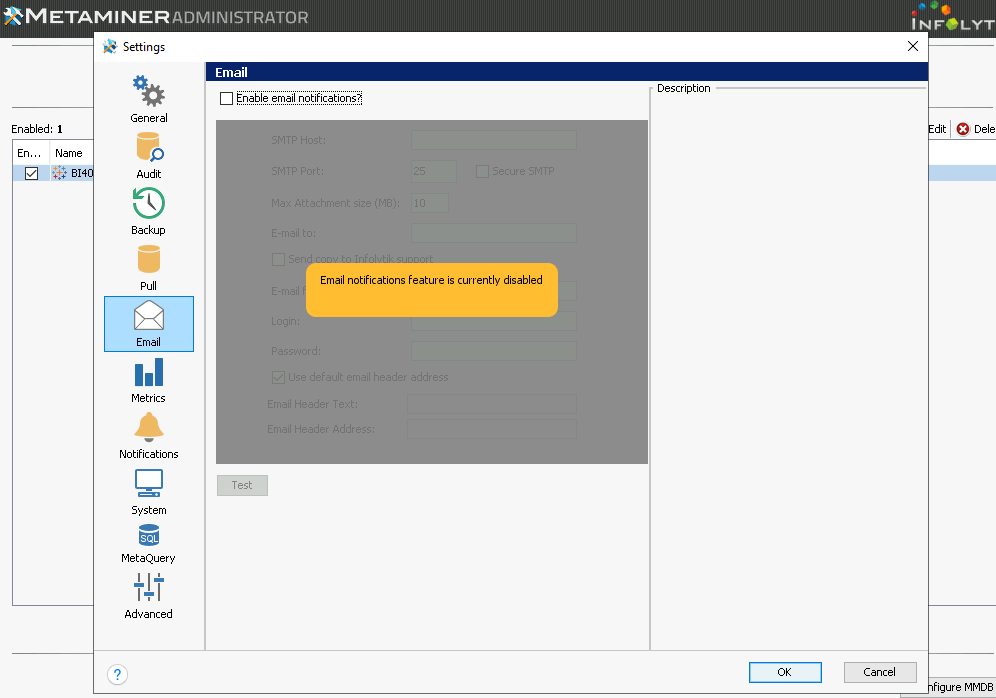Click the BI40 row icon in main window

click(59, 173)
